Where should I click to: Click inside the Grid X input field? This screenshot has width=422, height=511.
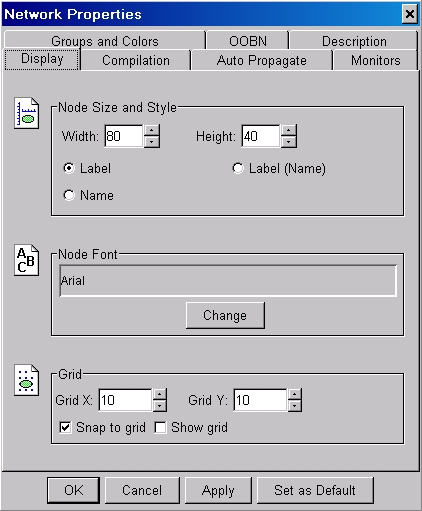(x=125, y=400)
